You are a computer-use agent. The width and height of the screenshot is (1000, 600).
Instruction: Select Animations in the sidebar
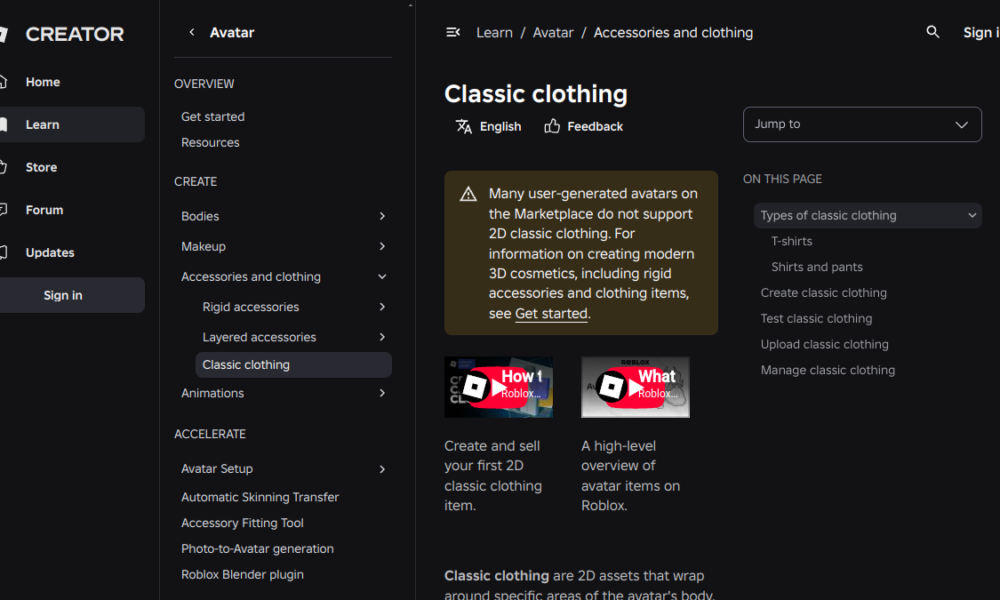(212, 393)
